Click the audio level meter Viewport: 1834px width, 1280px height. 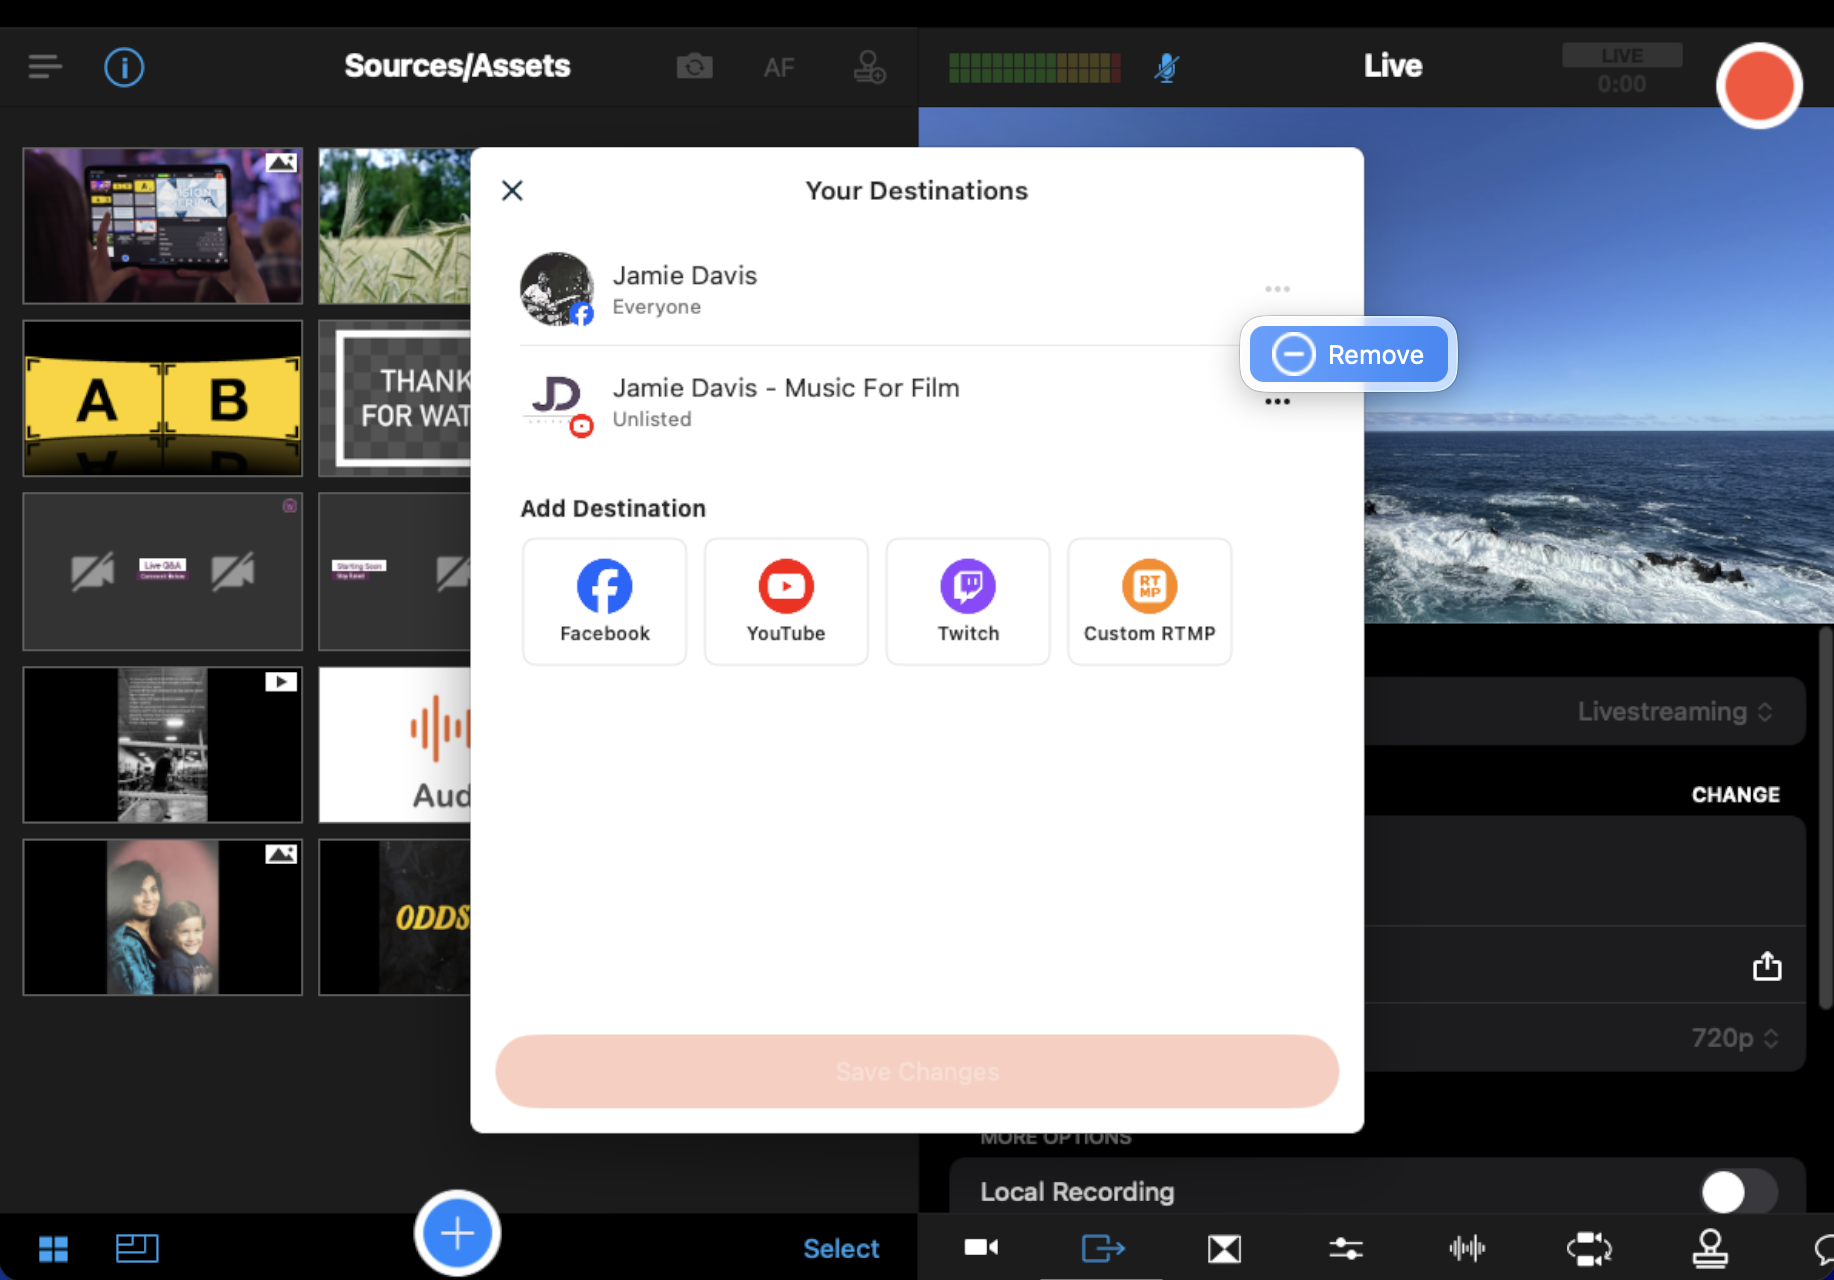coord(1034,67)
